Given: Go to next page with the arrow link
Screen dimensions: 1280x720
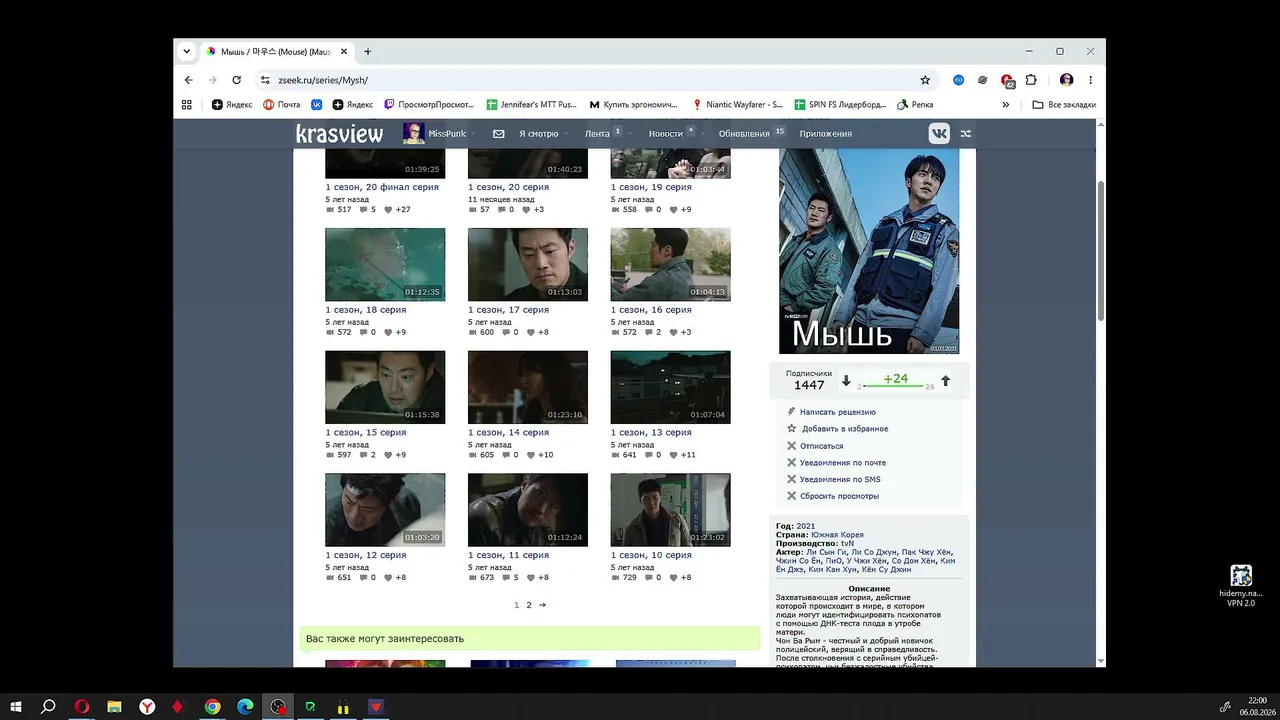Looking at the screenshot, I should (542, 605).
